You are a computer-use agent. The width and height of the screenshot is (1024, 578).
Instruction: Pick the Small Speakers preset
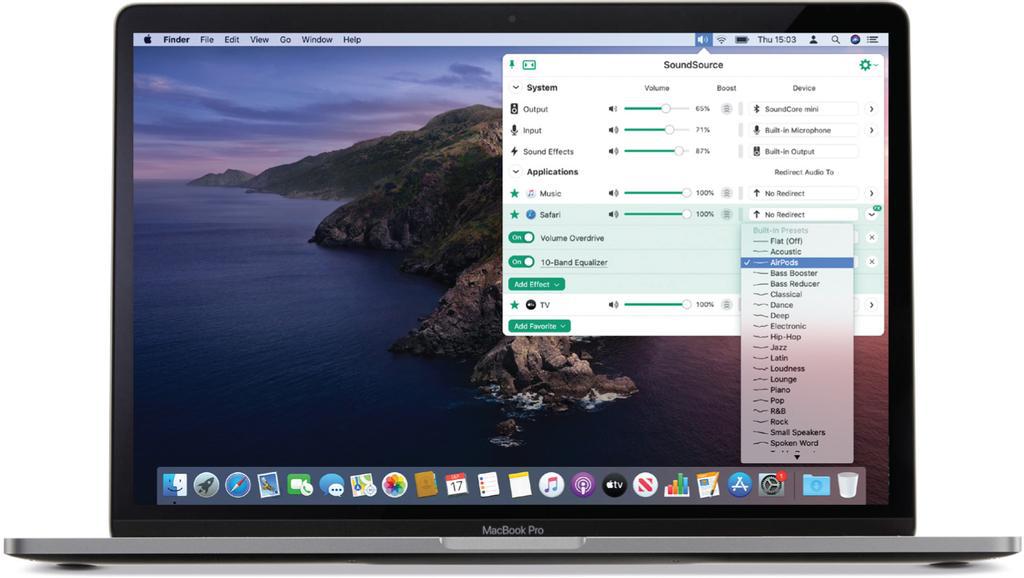coord(797,432)
